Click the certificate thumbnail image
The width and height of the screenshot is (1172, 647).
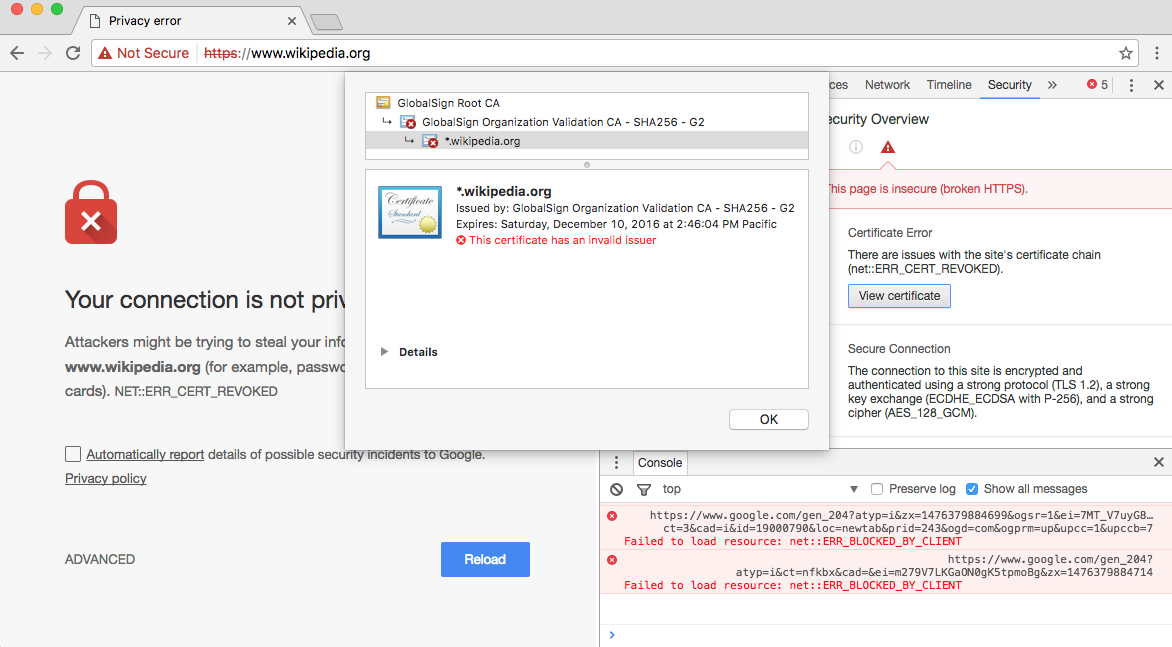pyautogui.click(x=410, y=212)
